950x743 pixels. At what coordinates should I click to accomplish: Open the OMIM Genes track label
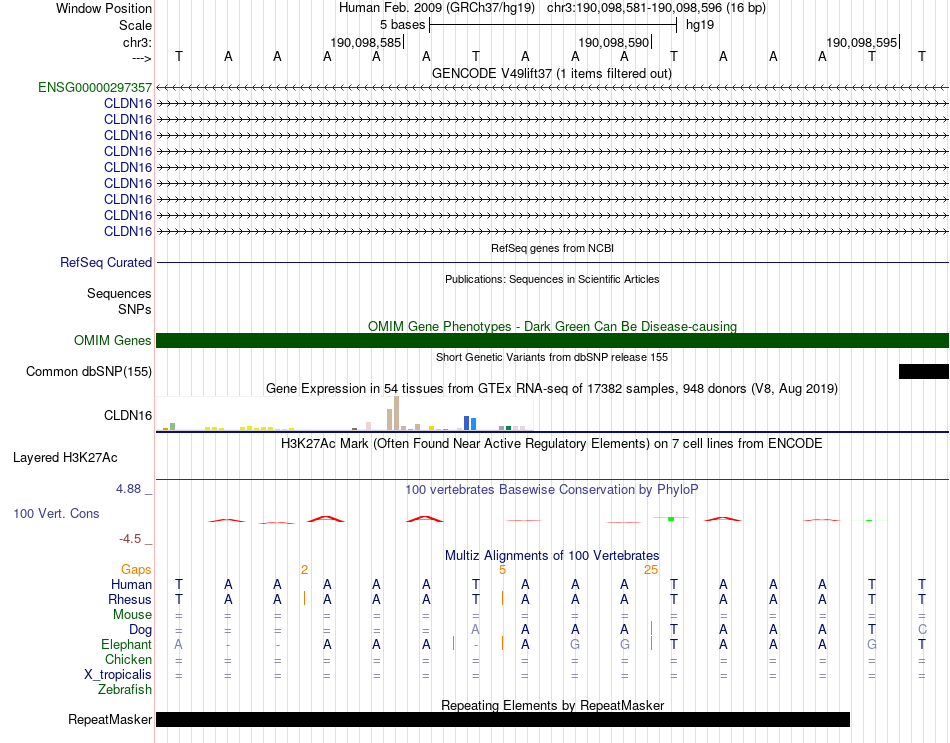coord(112,341)
